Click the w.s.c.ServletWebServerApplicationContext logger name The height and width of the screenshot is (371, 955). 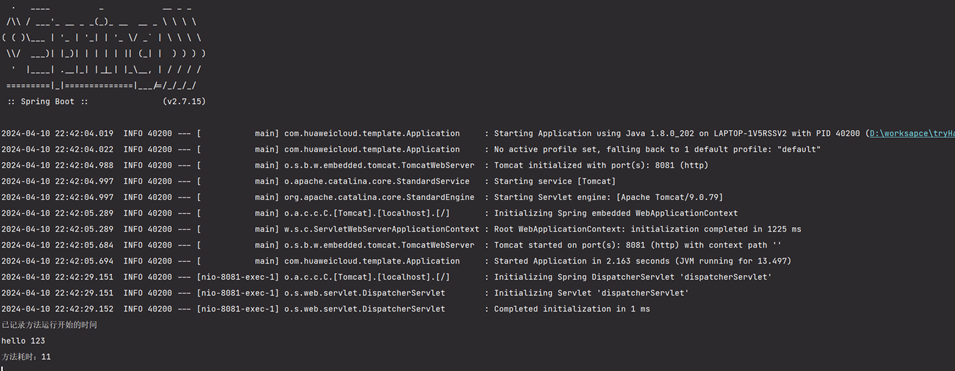click(382, 229)
